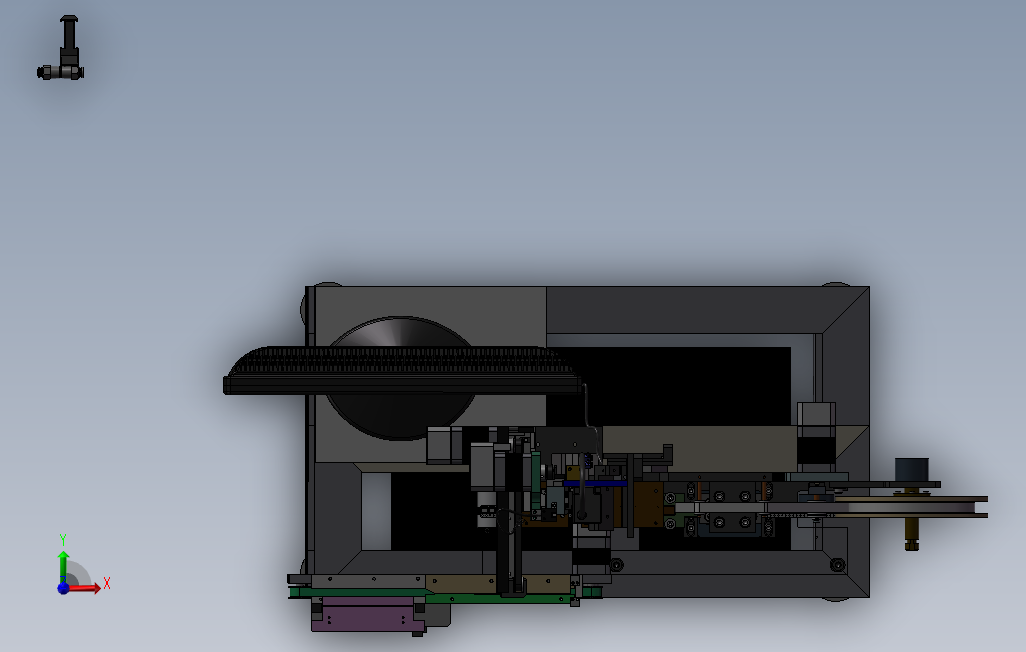The image size is (1026, 652).
Task: Click the green Y axis arrow of the triad
Action: [x=63, y=566]
